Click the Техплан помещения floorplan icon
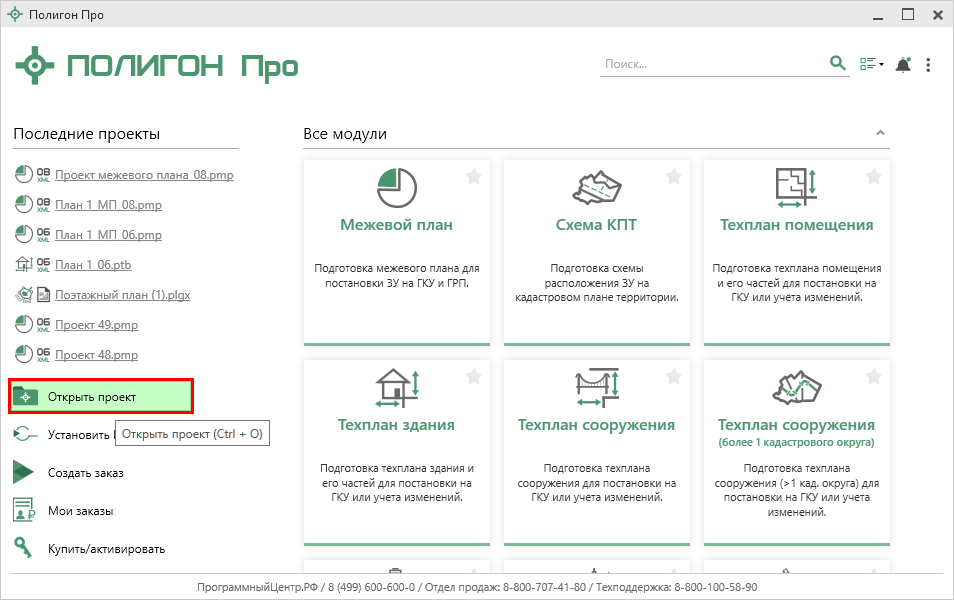954x600 pixels. [796, 187]
